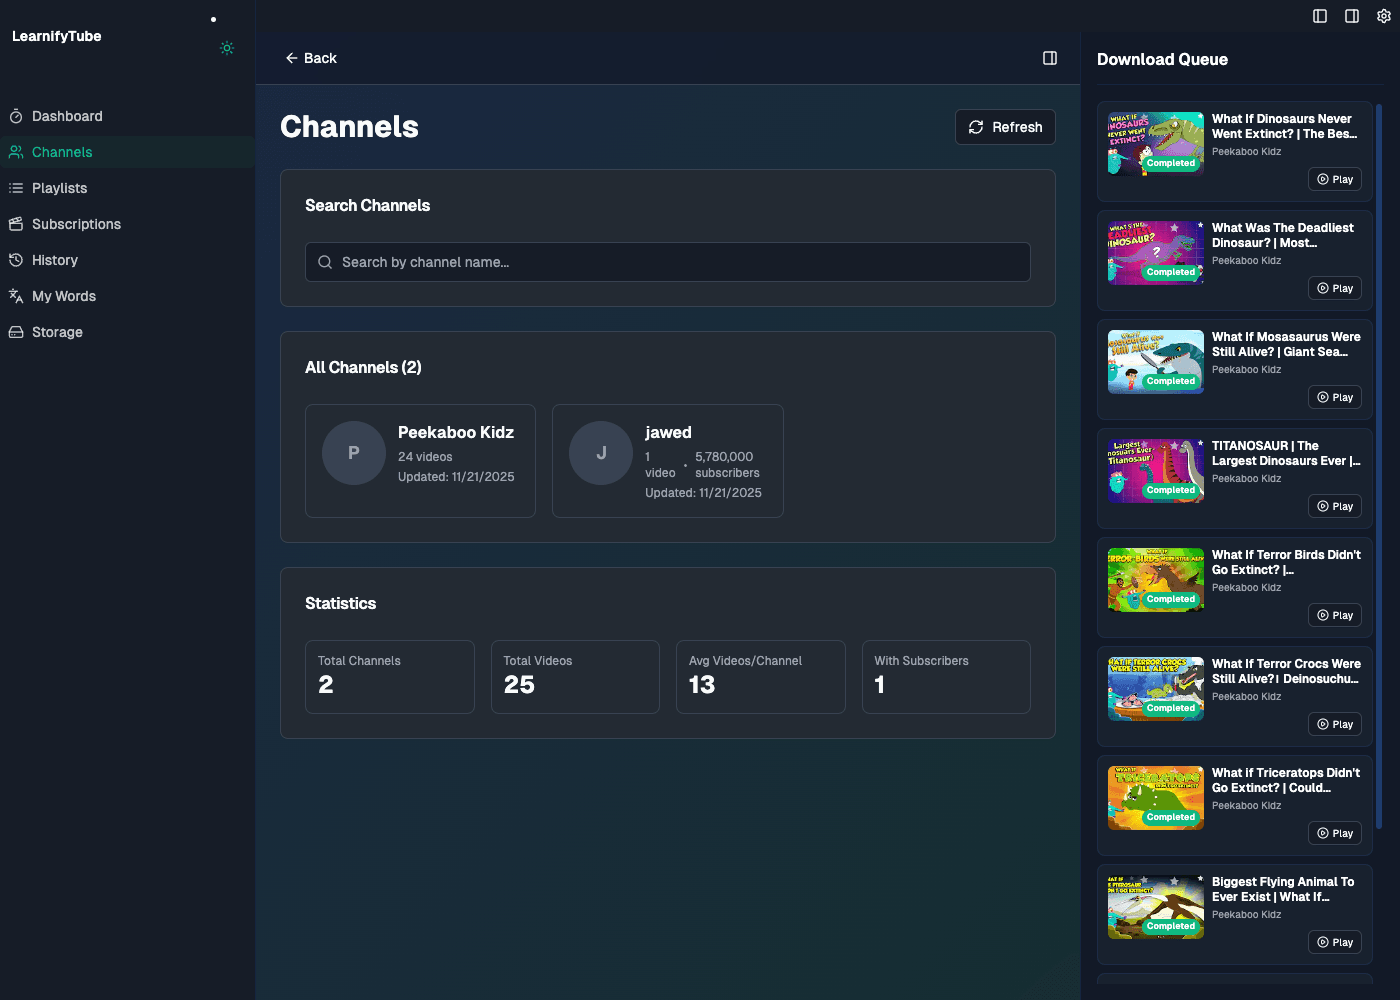This screenshot has height=1000, width=1400.
Task: Toggle the left sidebar panel icon
Action: [x=1319, y=16]
